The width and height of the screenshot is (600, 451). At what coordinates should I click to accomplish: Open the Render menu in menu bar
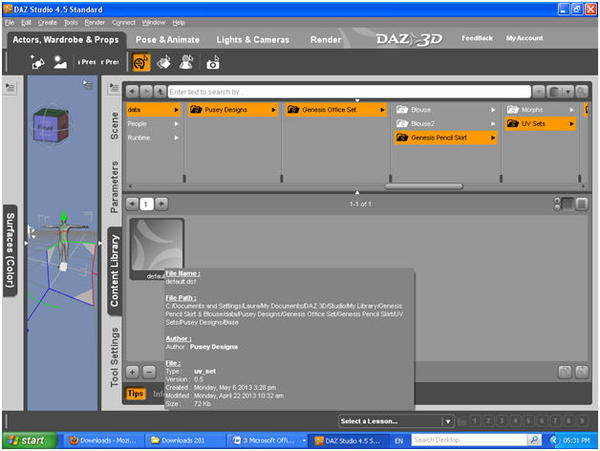pos(95,23)
